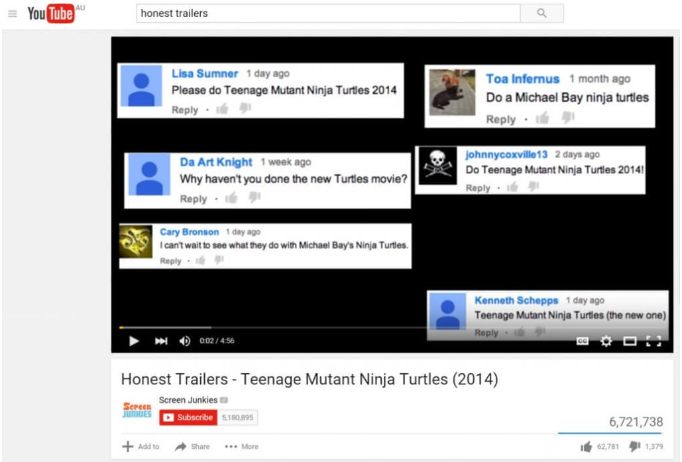Screen dimensions: 682x462
Task: Seek on the video progress bar
Action: (391, 327)
